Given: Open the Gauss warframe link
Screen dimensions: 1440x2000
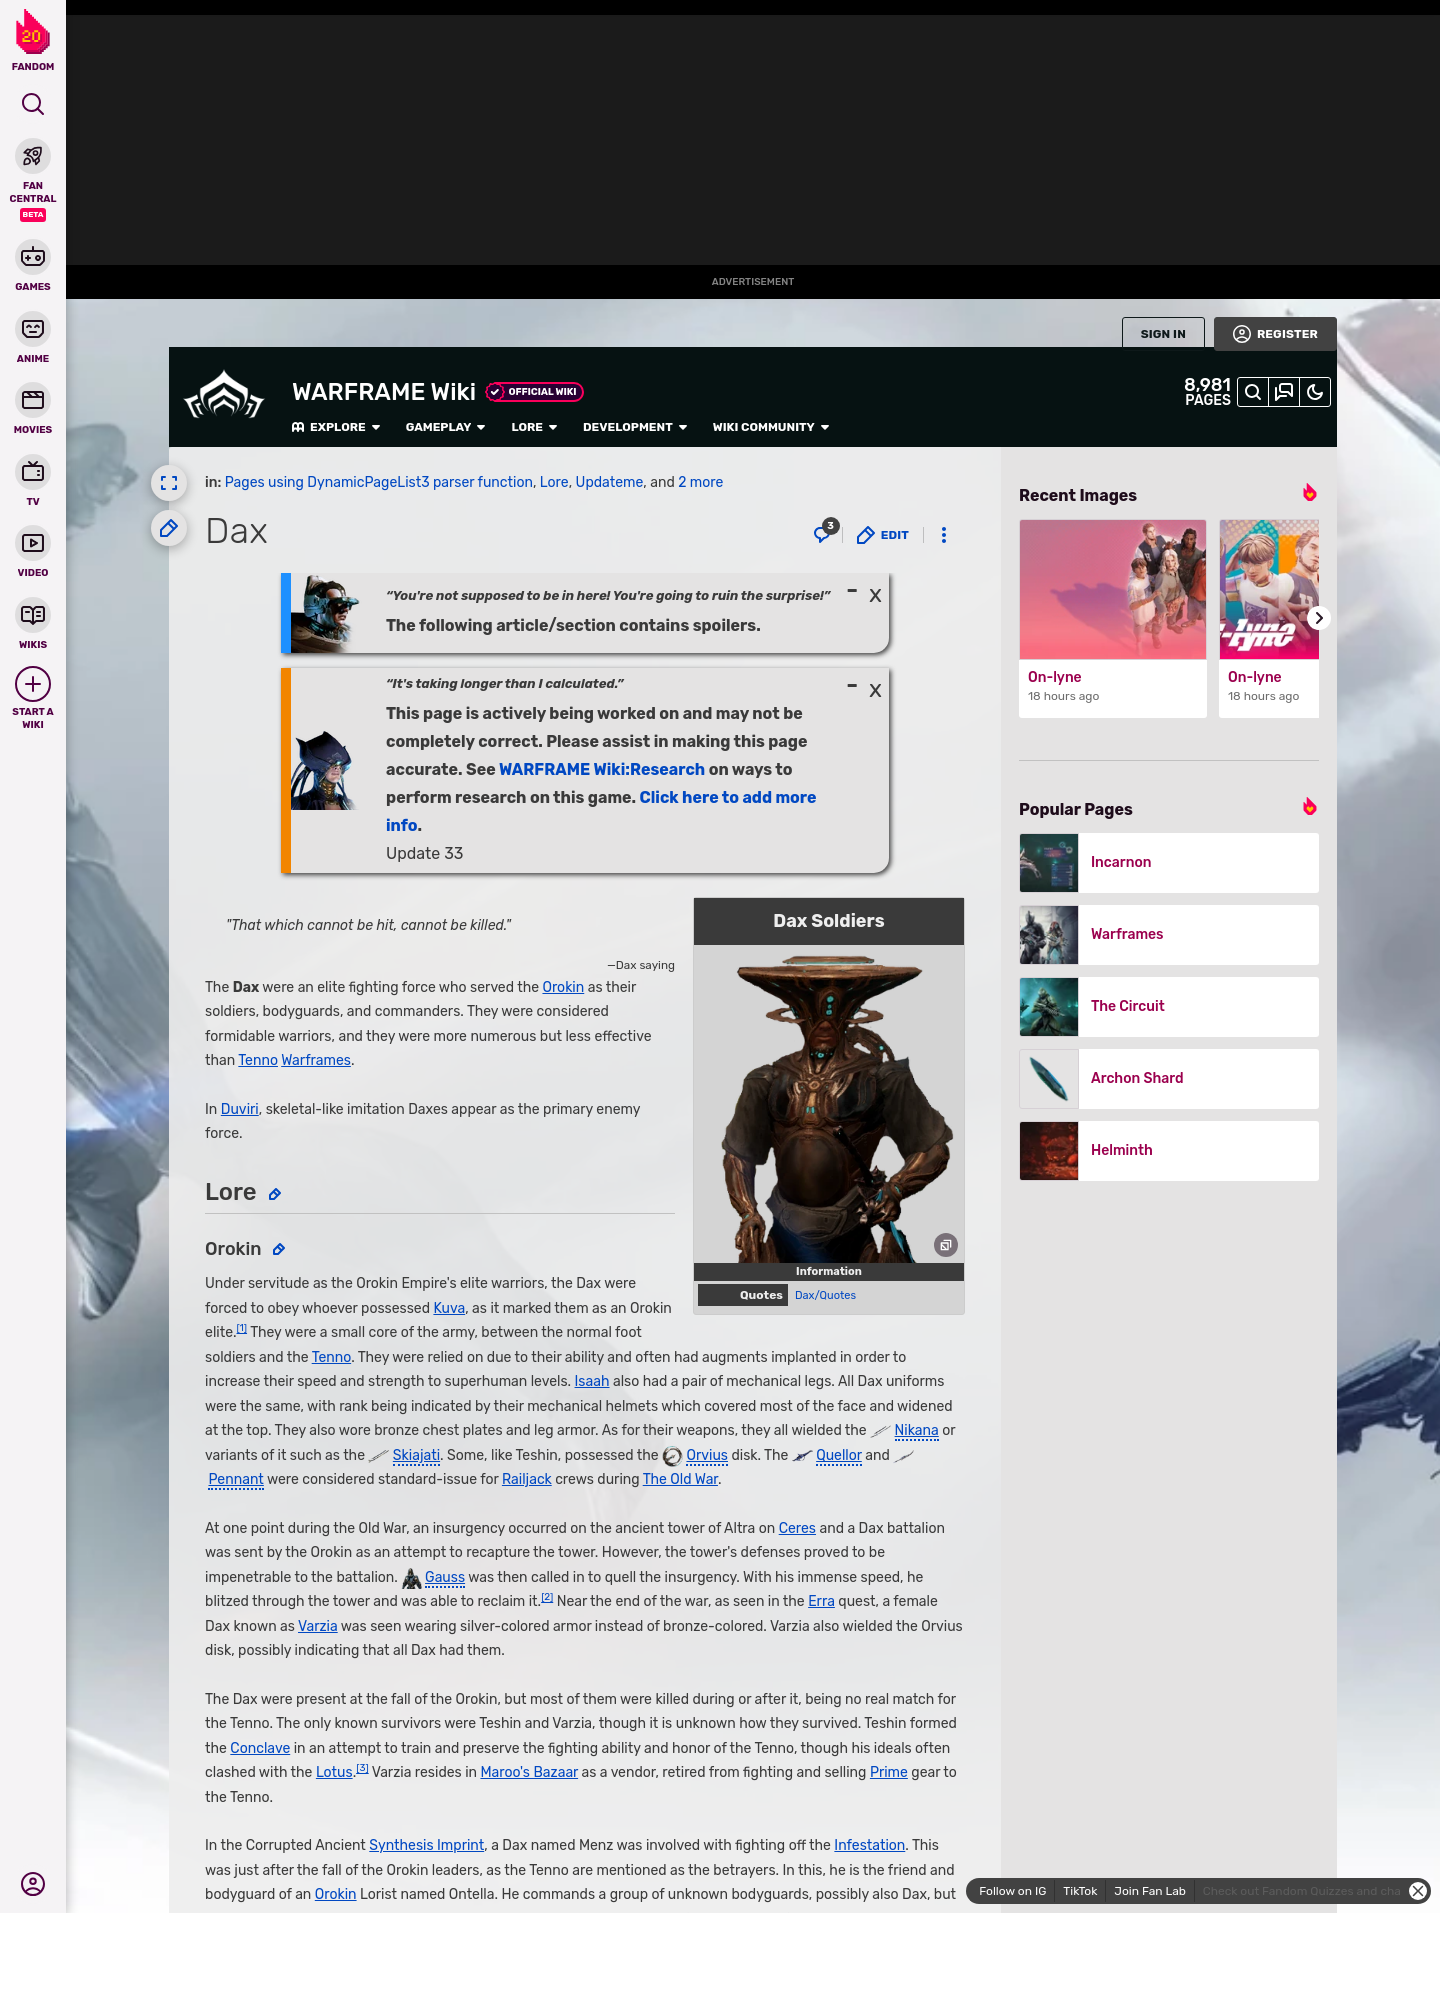Looking at the screenshot, I should pos(445,1577).
